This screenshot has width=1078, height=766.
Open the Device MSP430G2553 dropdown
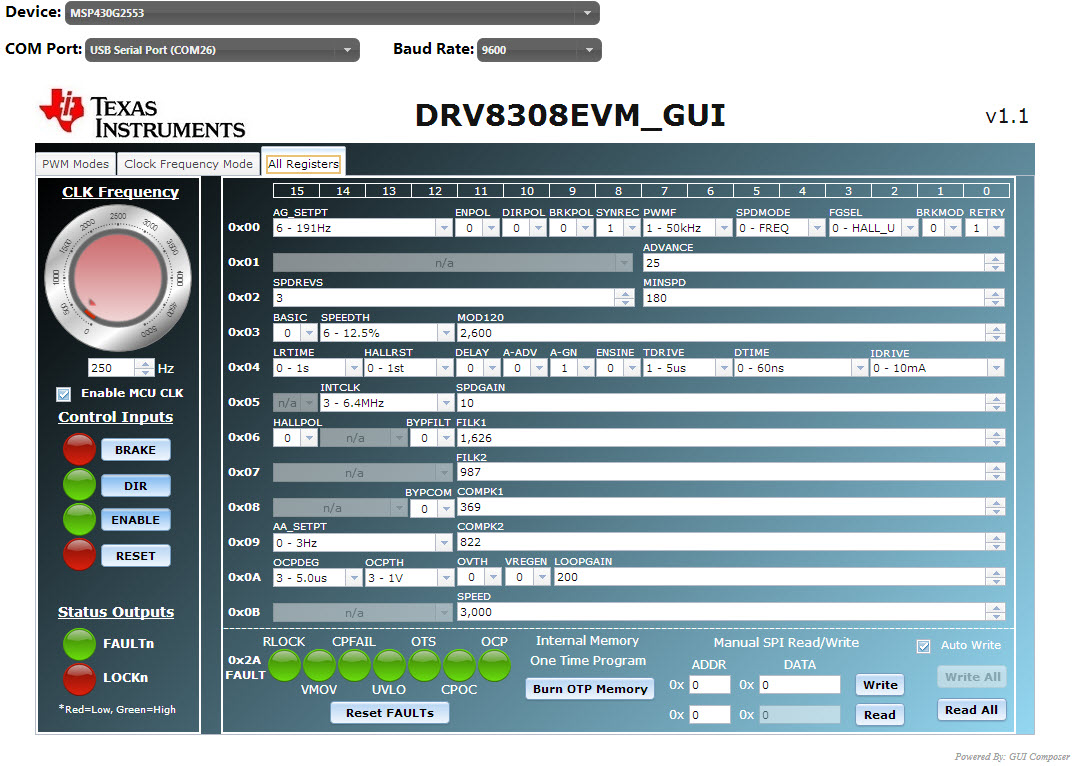point(332,13)
